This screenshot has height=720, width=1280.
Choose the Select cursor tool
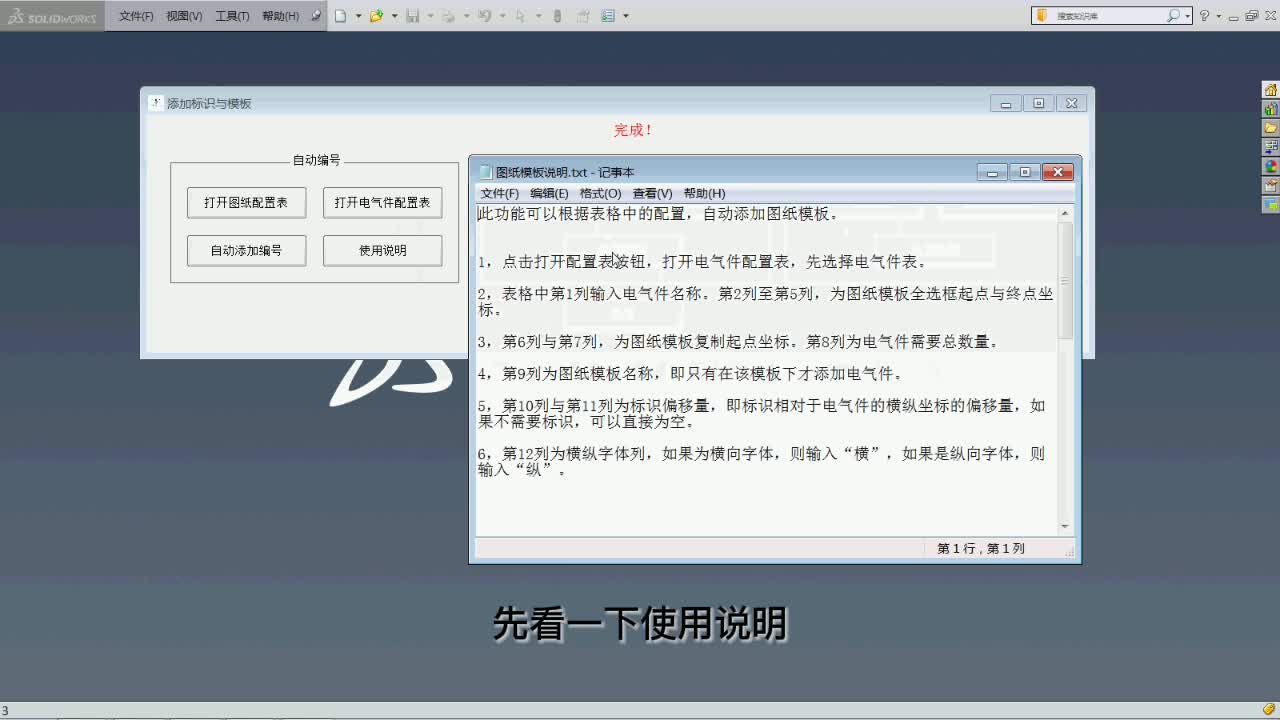pos(520,16)
